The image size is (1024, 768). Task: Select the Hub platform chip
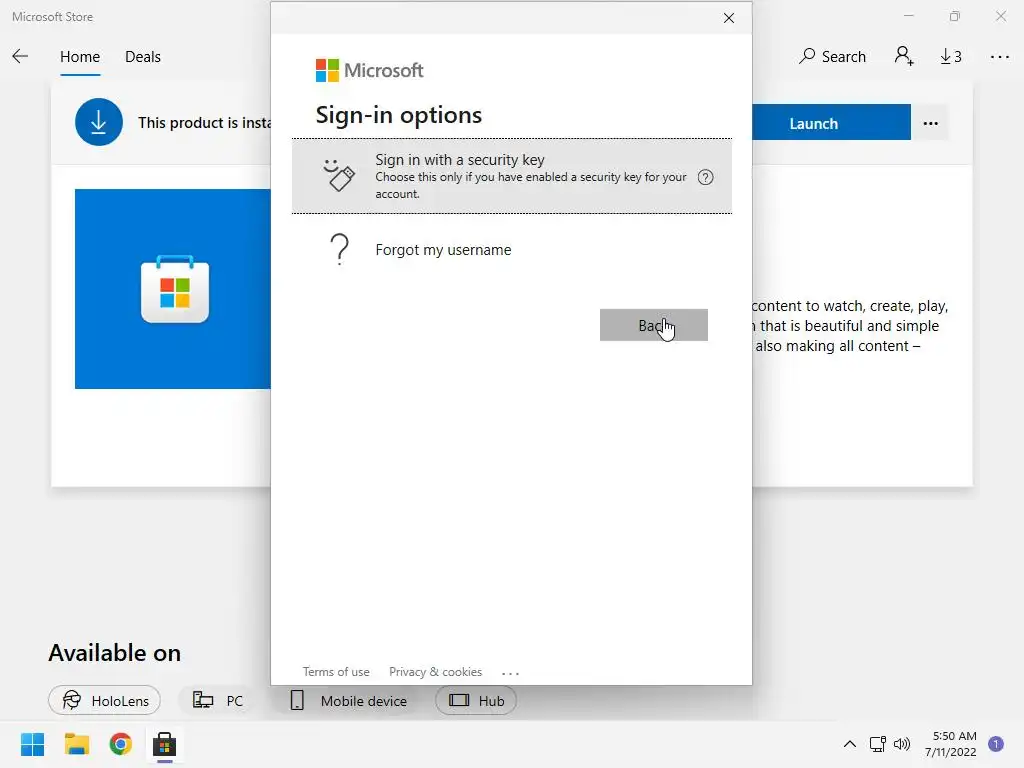[476, 701]
